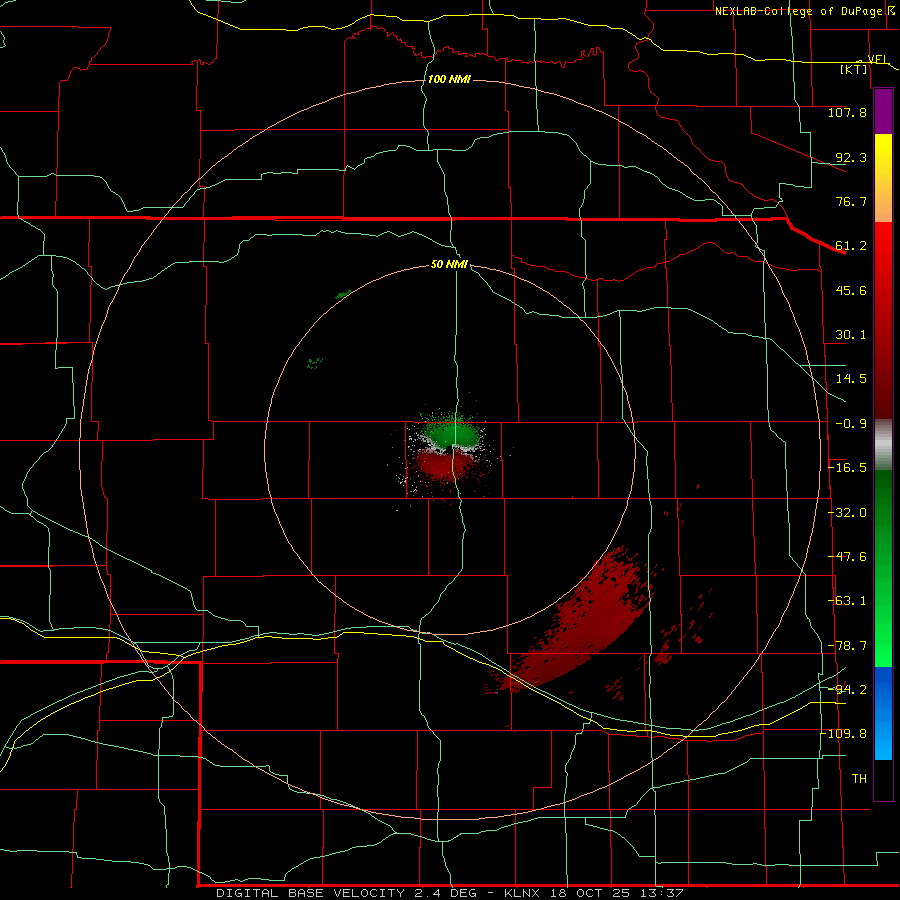Click the -94.2 scale value

[847, 690]
